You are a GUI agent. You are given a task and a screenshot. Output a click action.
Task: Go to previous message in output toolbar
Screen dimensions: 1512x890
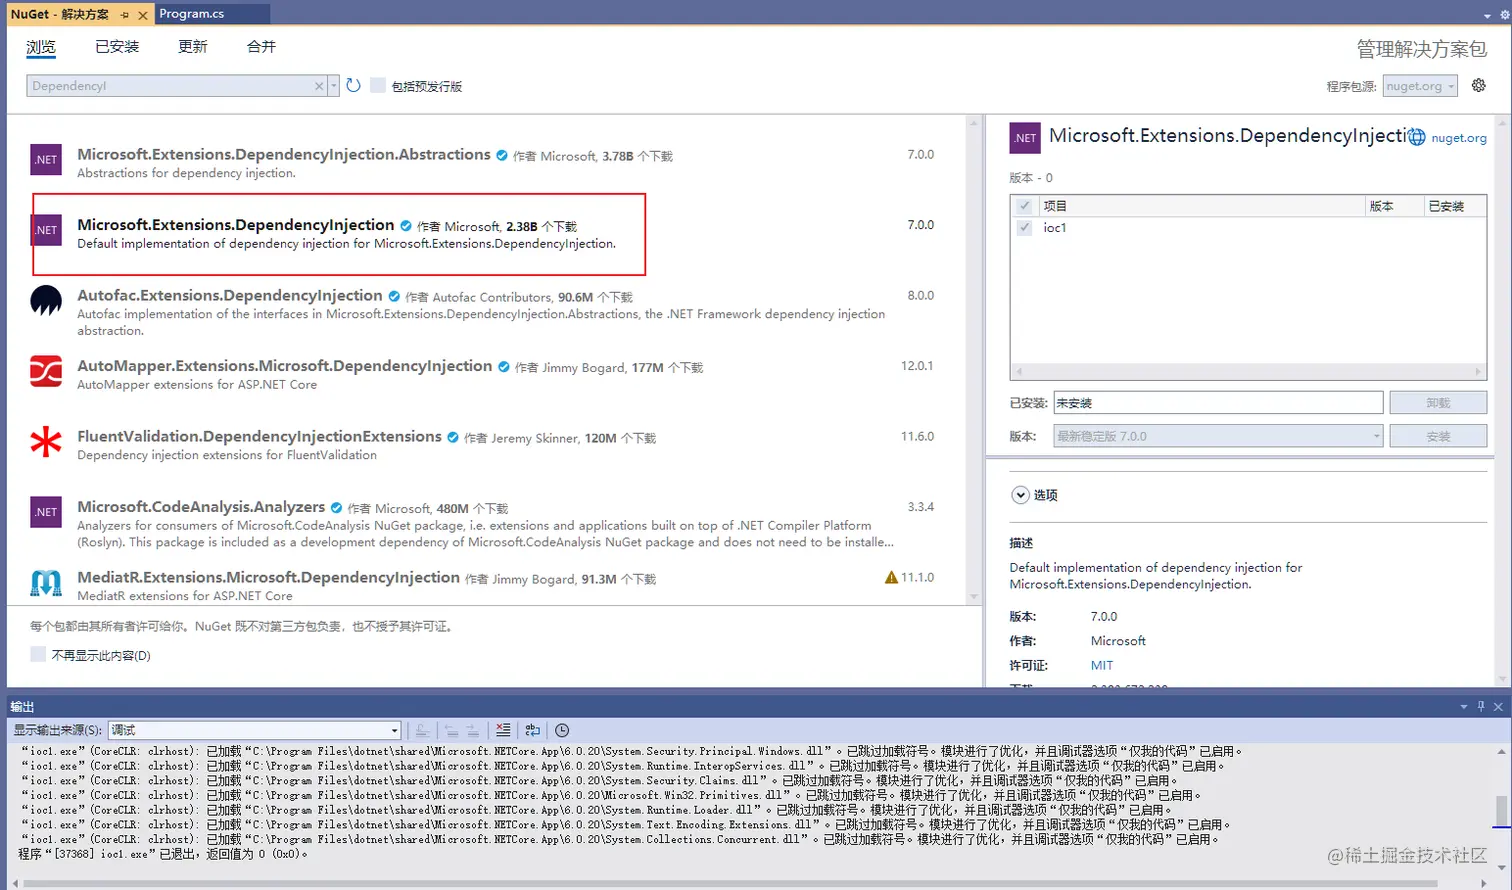point(451,730)
